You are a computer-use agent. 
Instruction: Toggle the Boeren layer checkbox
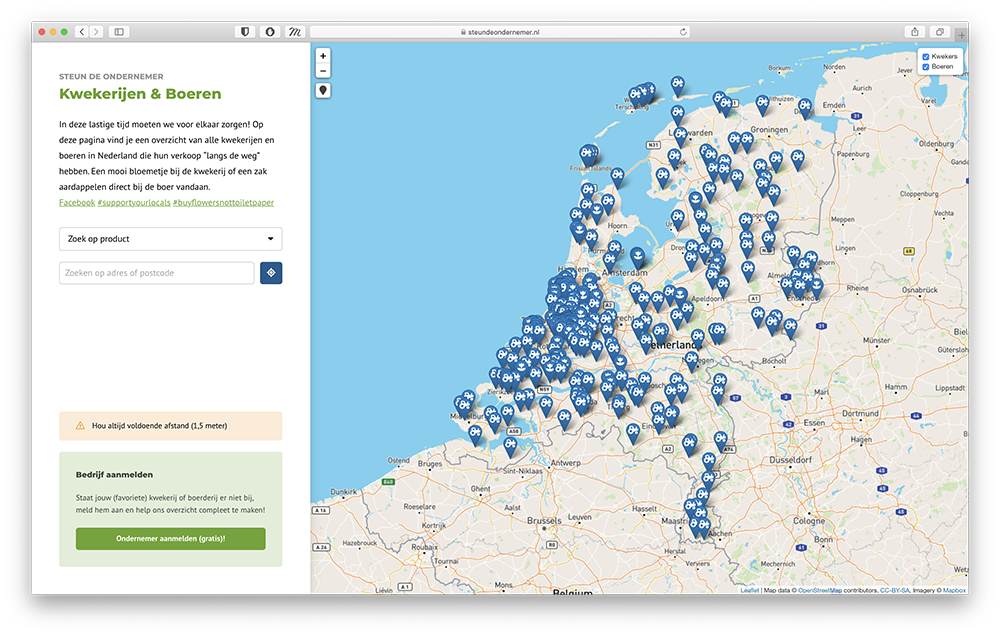click(x=926, y=67)
